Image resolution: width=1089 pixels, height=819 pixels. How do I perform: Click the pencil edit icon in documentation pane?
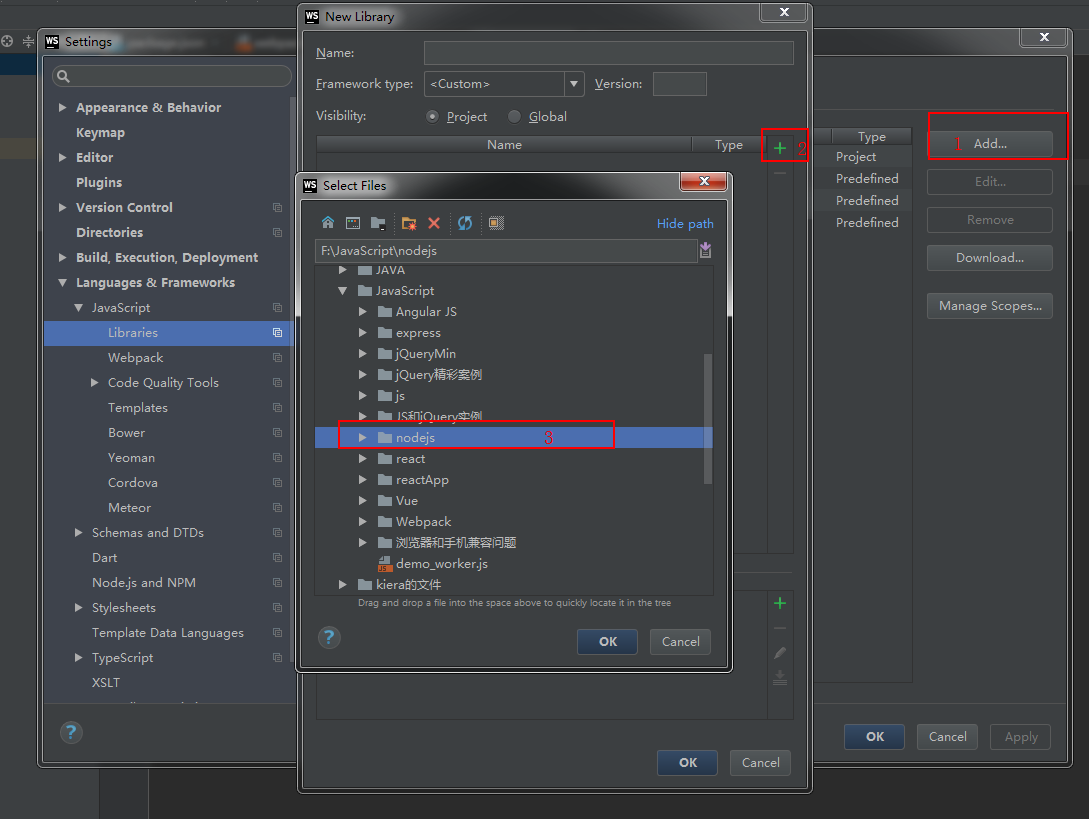(780, 653)
